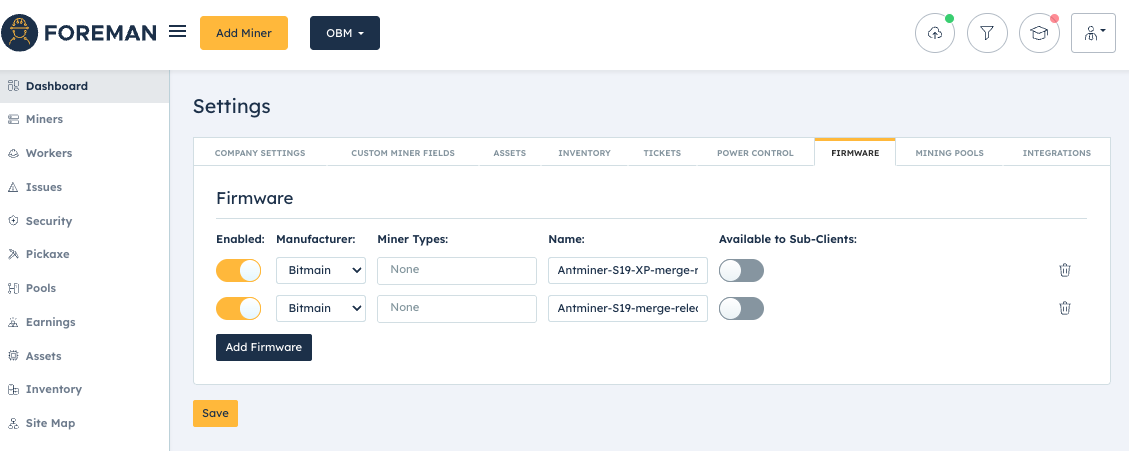Delete the Antminer-S19-XP firmware row
This screenshot has height=451, width=1129.
[1065, 270]
